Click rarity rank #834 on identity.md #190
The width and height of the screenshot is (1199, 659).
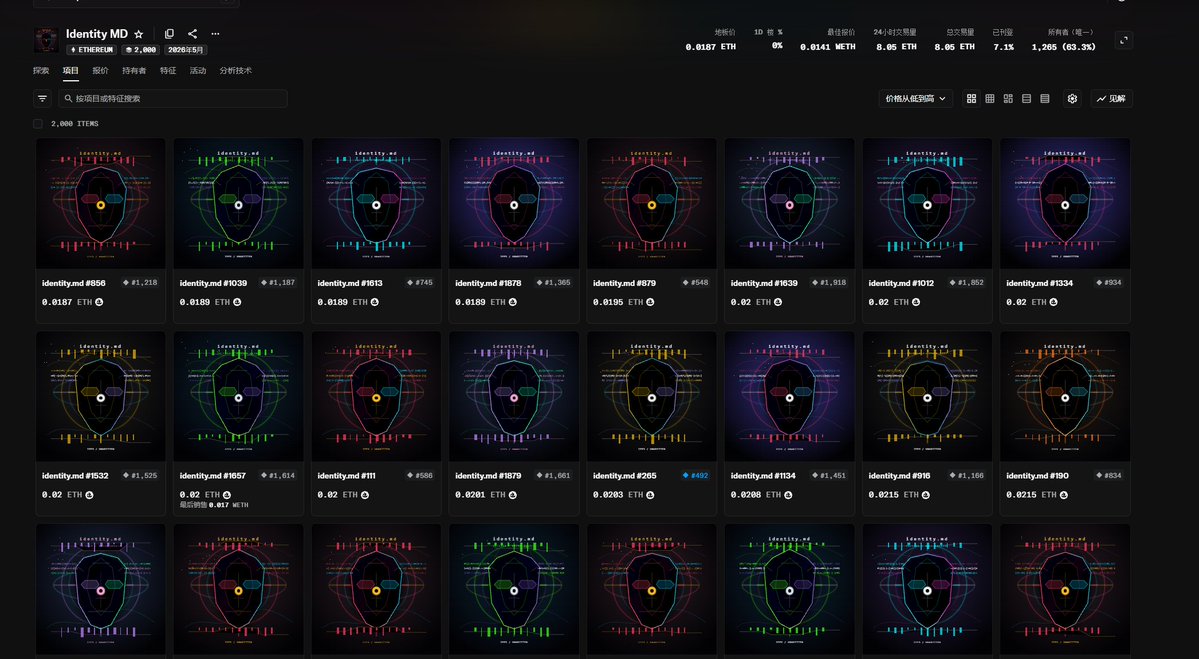coord(1109,476)
